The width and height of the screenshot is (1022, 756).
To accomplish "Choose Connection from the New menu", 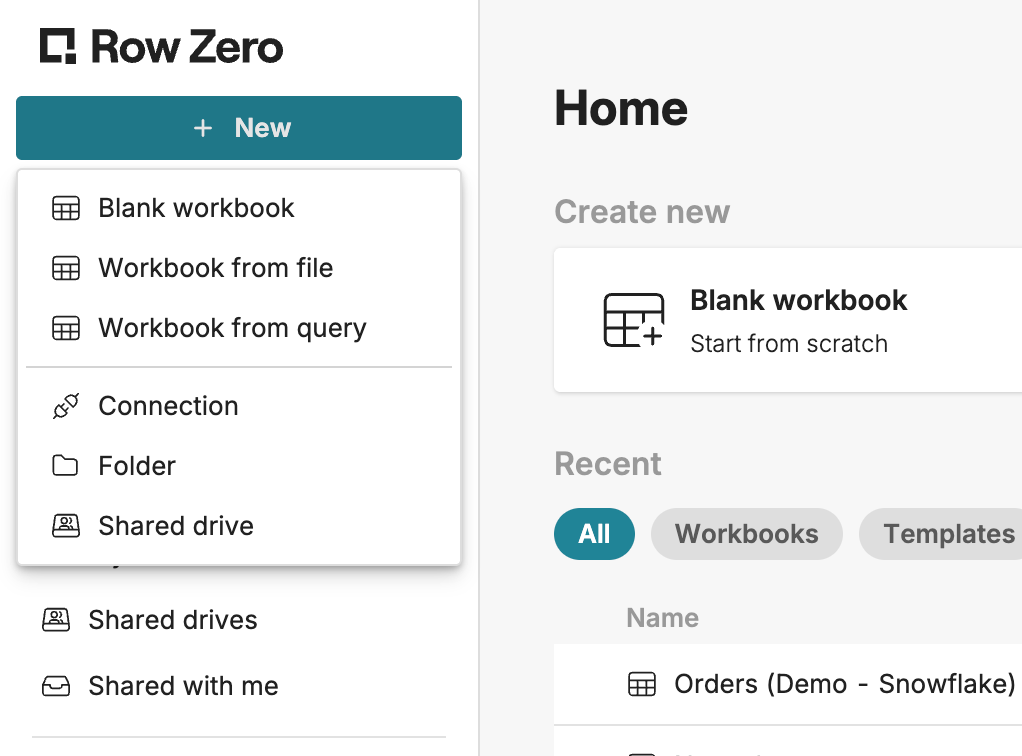I will (239, 406).
